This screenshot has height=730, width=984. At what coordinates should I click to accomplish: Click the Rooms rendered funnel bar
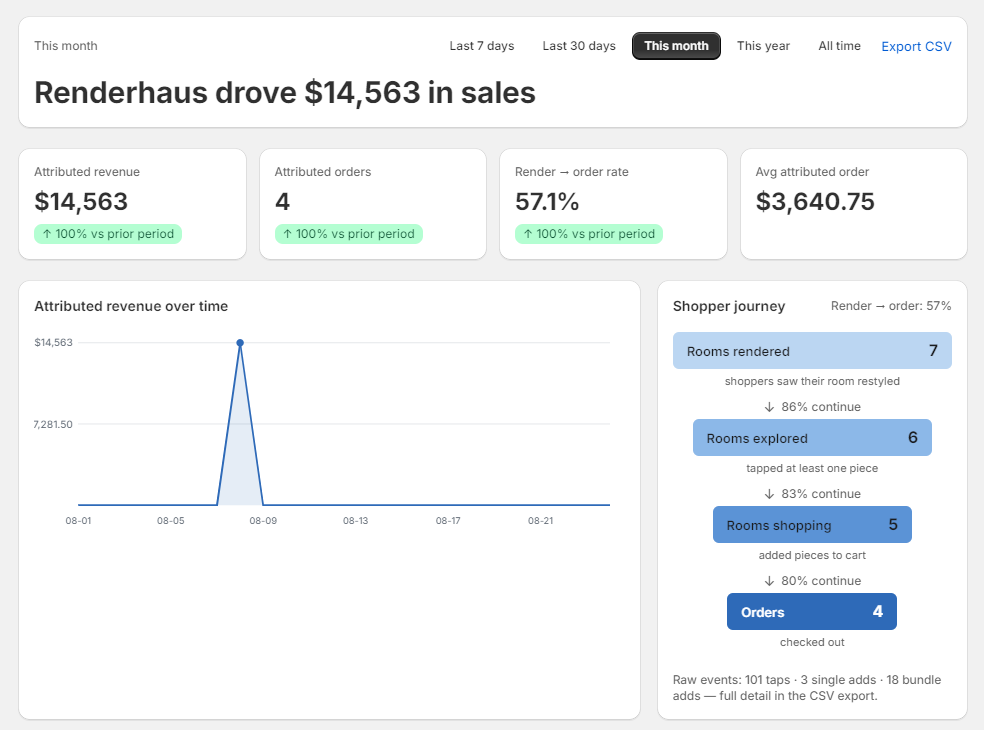point(812,350)
